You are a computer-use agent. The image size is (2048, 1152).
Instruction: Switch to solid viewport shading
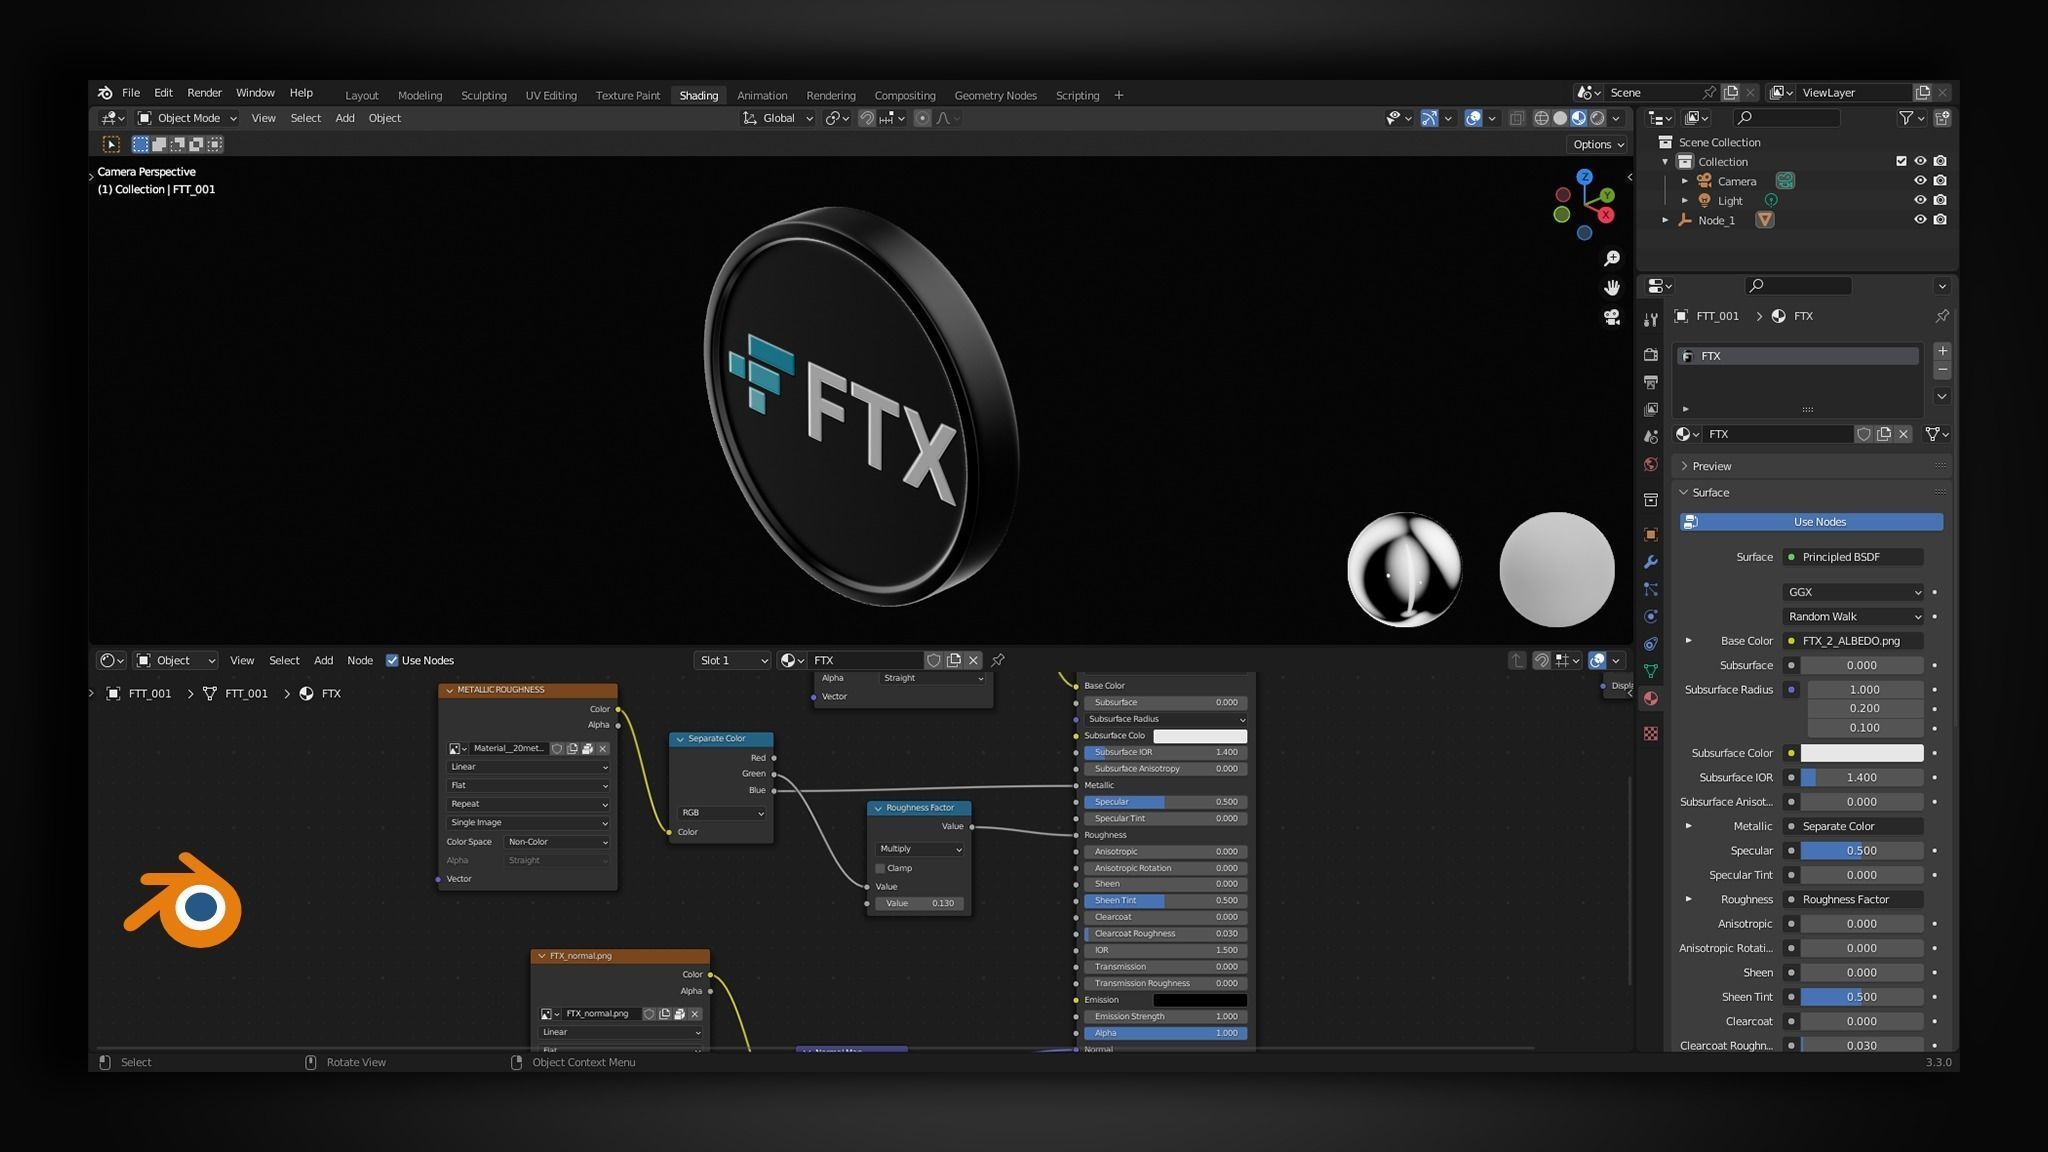1560,118
